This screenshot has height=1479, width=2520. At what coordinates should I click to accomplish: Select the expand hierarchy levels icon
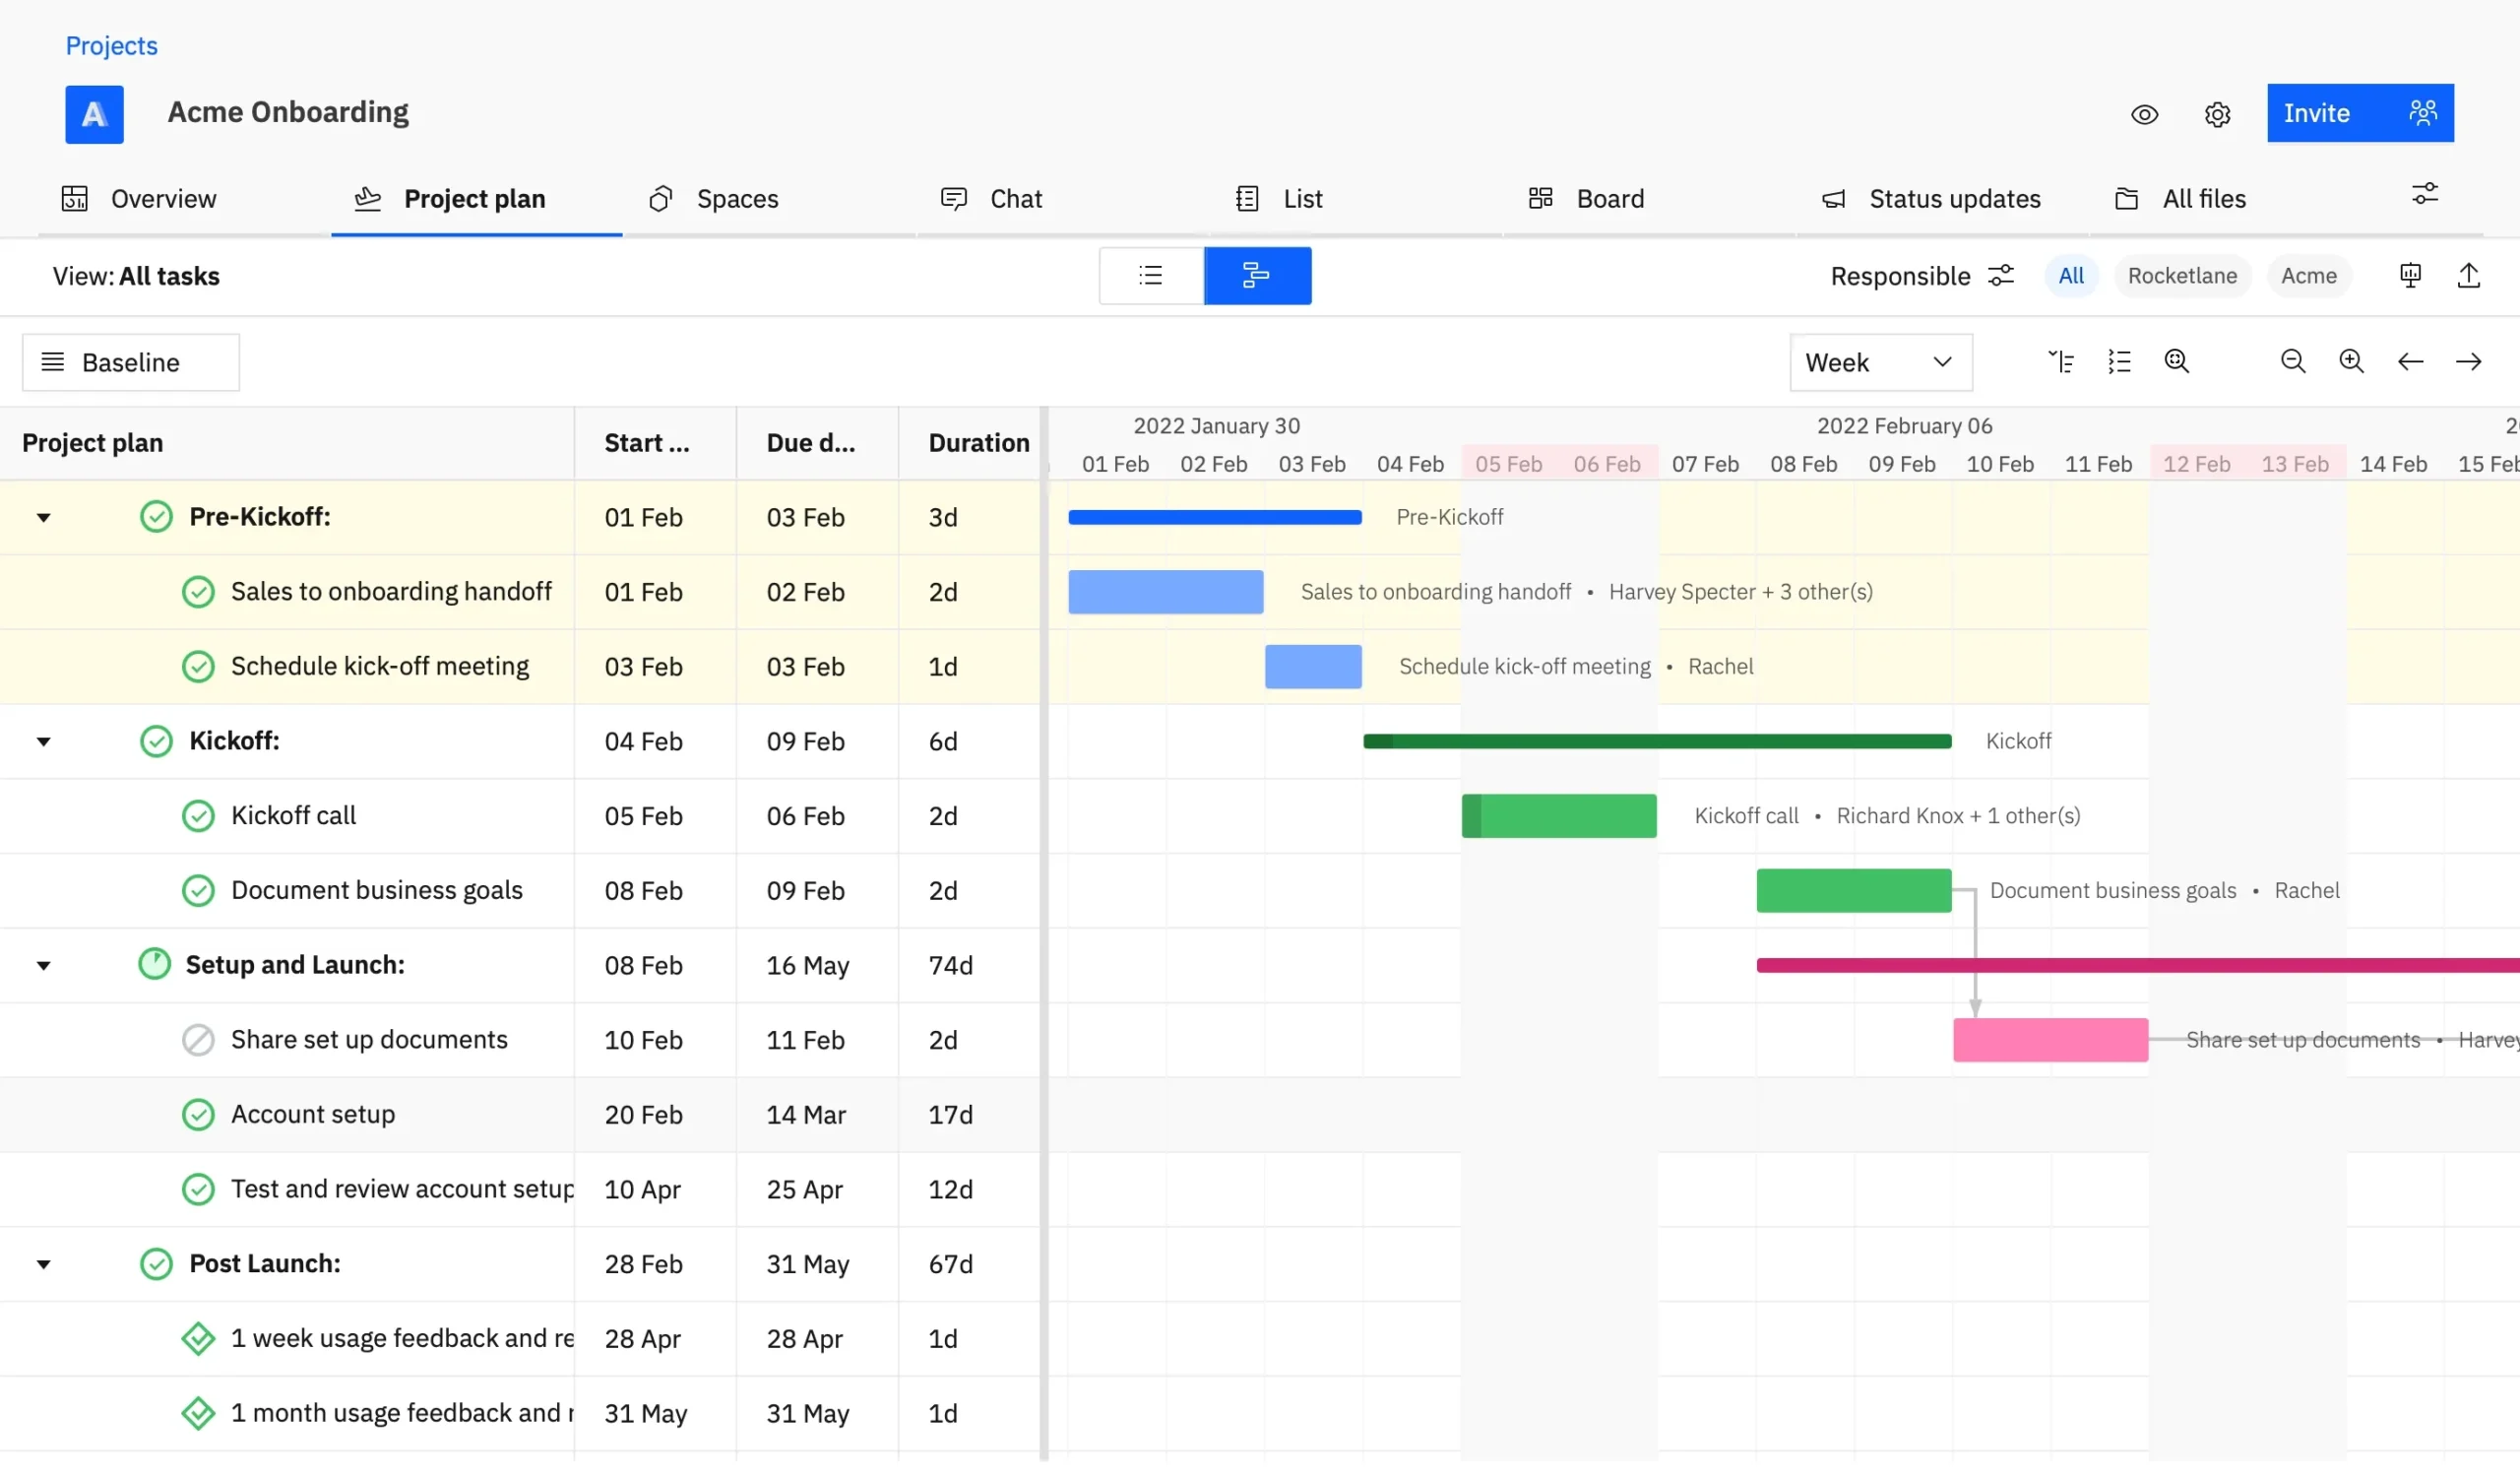2062,362
